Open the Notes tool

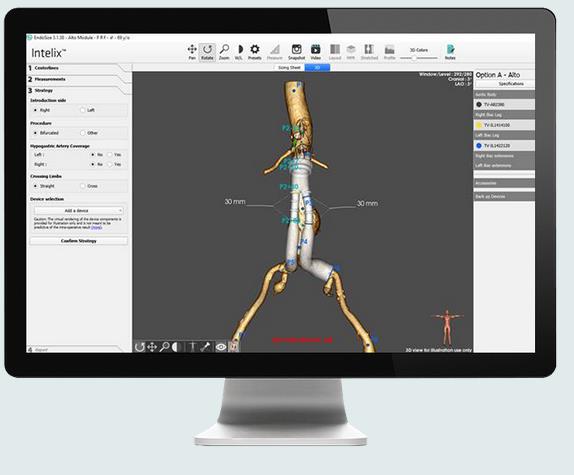tap(450, 52)
